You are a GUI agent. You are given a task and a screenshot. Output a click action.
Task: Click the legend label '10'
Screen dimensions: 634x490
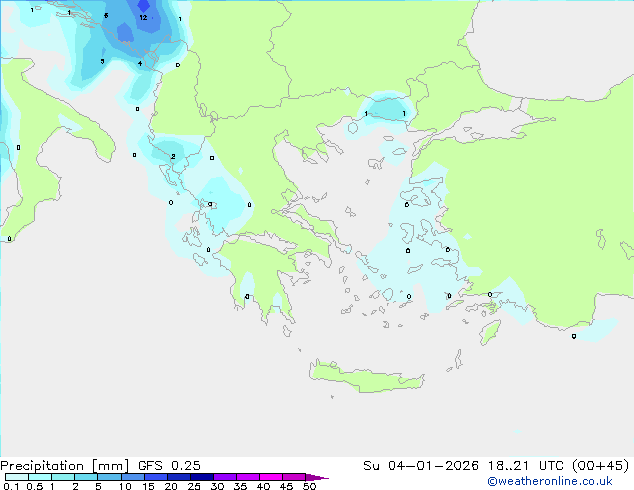[125, 486]
